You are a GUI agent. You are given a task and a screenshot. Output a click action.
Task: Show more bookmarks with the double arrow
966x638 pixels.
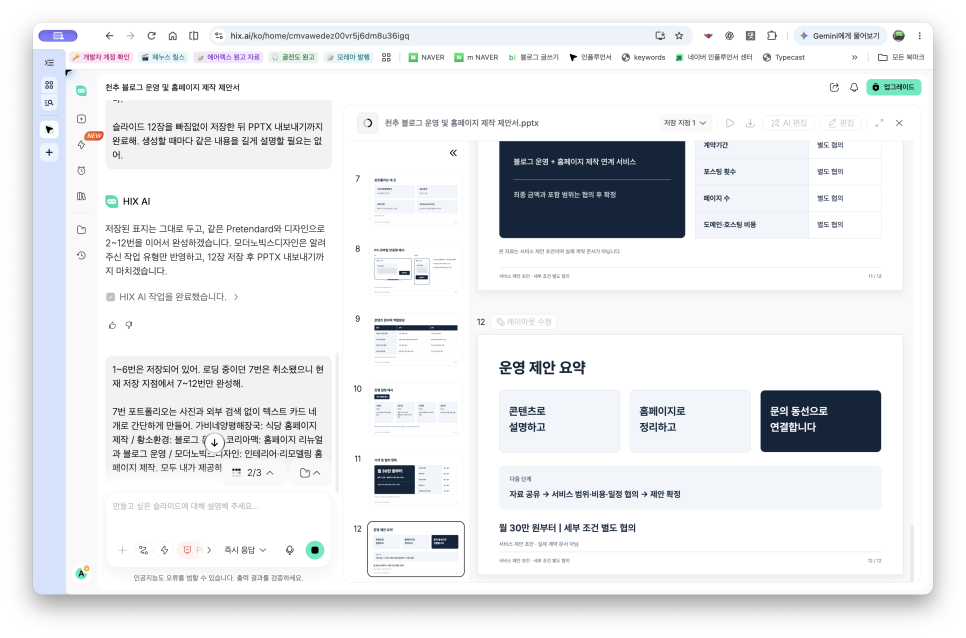coord(854,57)
